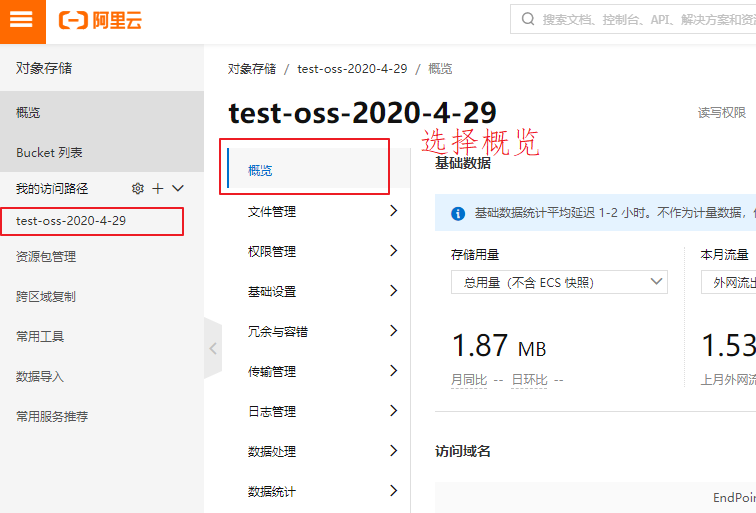
Task: Open access path settings gear icon
Action: (138, 189)
